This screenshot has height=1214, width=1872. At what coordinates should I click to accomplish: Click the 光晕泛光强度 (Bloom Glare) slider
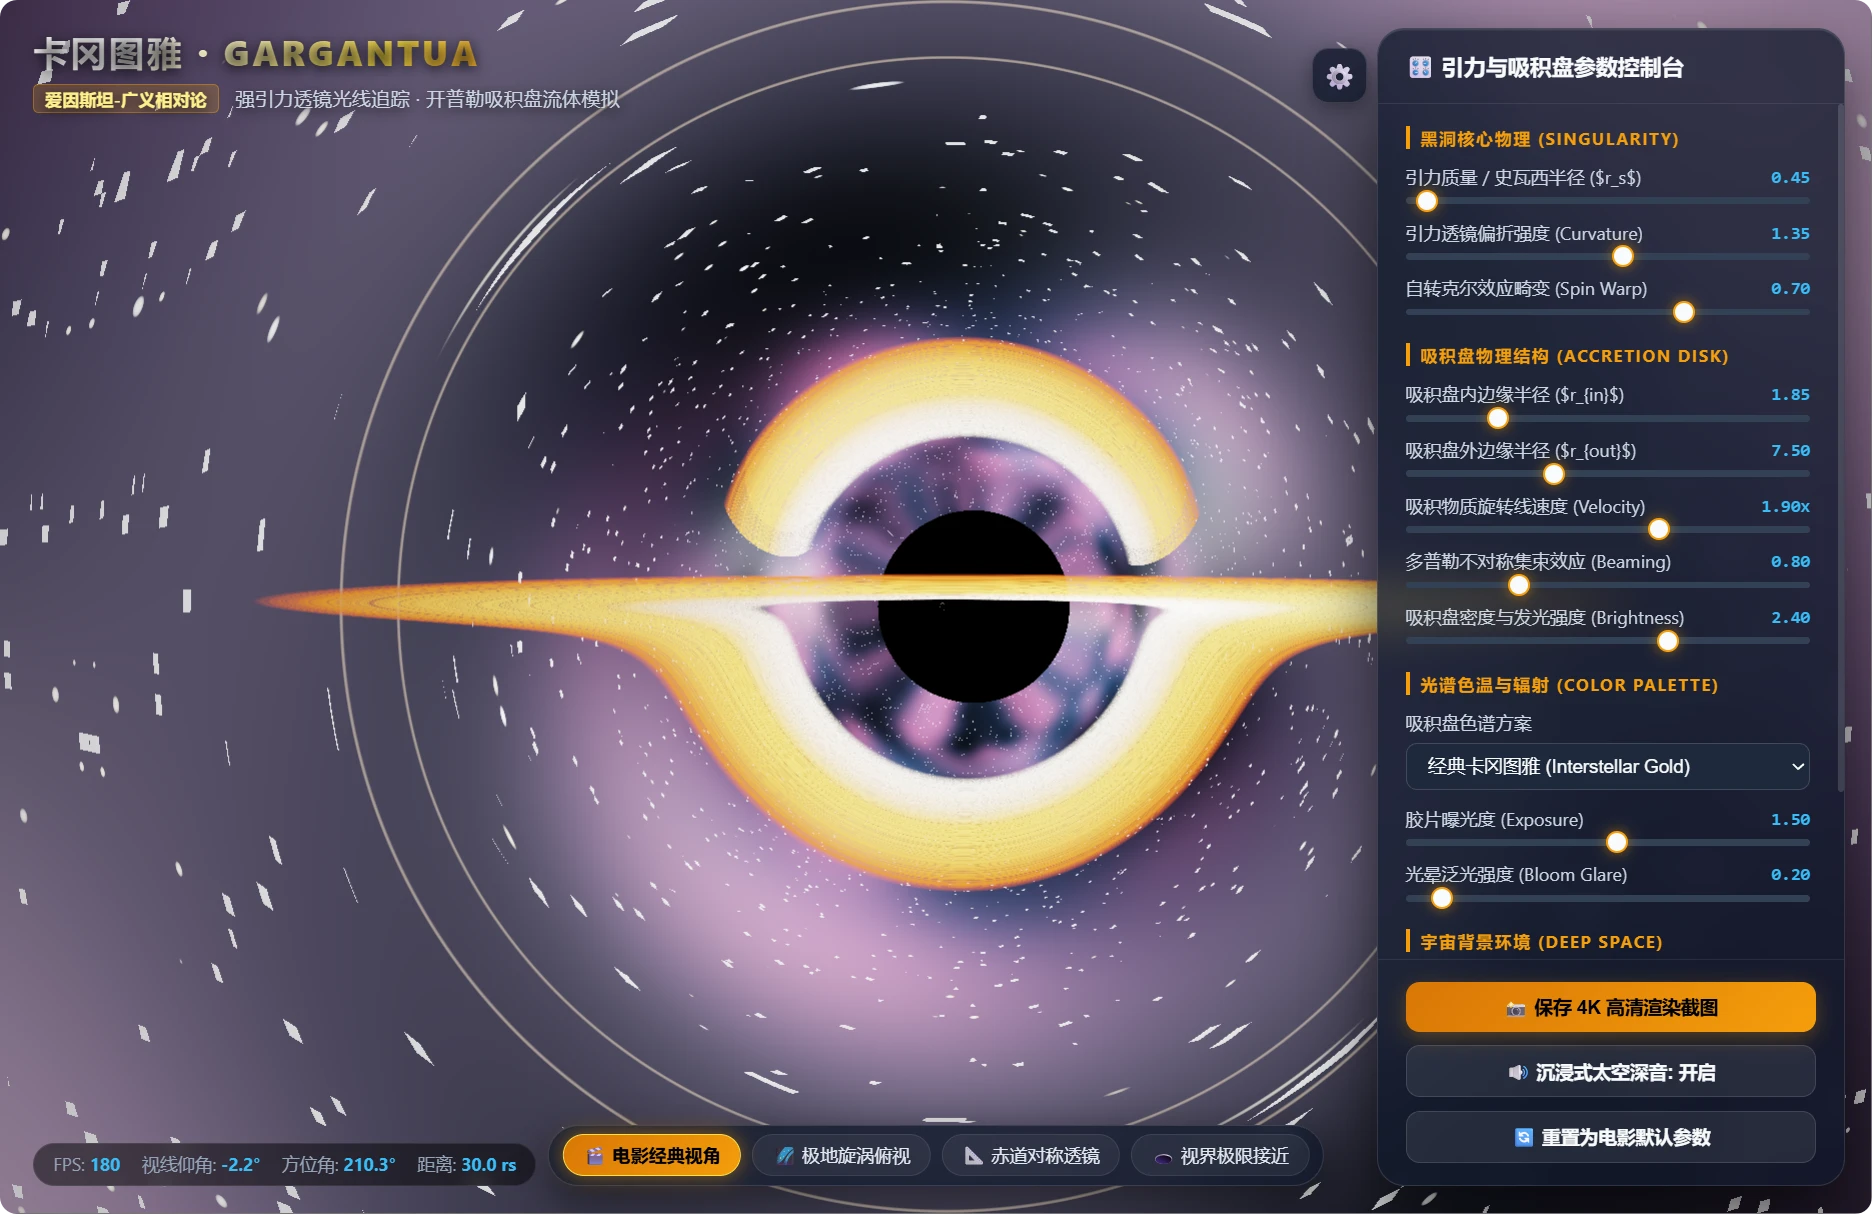[1607, 898]
